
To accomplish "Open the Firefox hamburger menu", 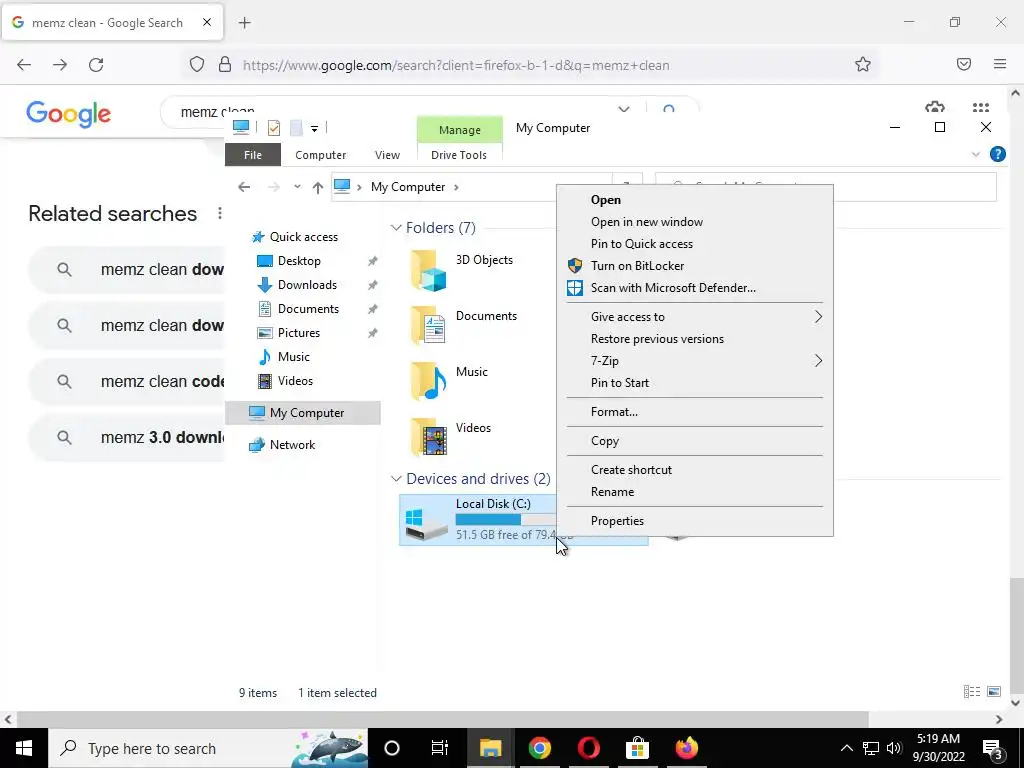I will 1000,64.
